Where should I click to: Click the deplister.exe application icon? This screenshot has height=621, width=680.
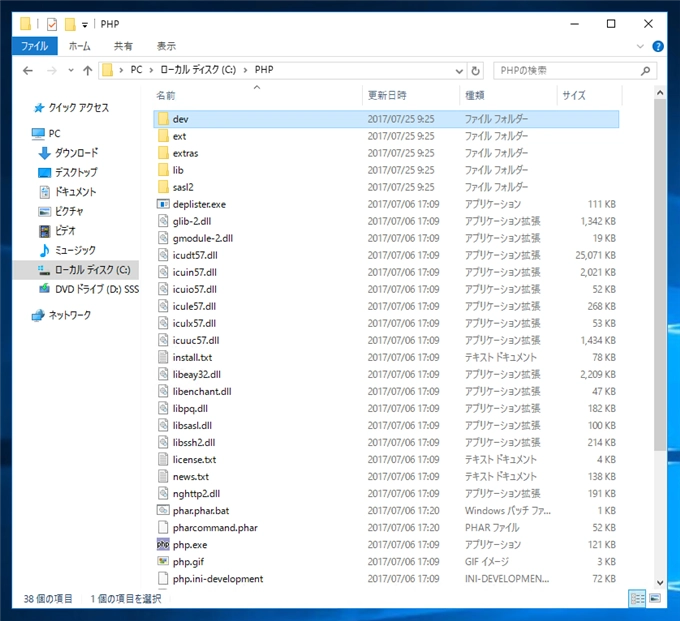[163, 204]
